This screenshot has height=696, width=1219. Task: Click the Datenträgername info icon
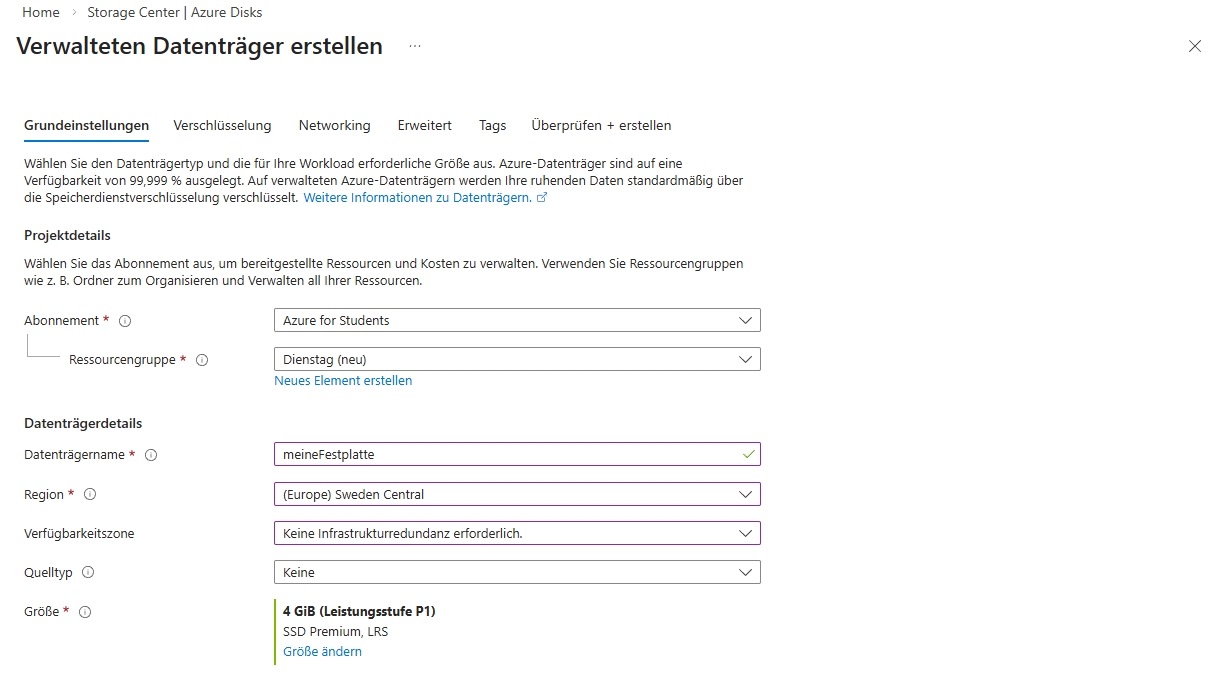151,455
